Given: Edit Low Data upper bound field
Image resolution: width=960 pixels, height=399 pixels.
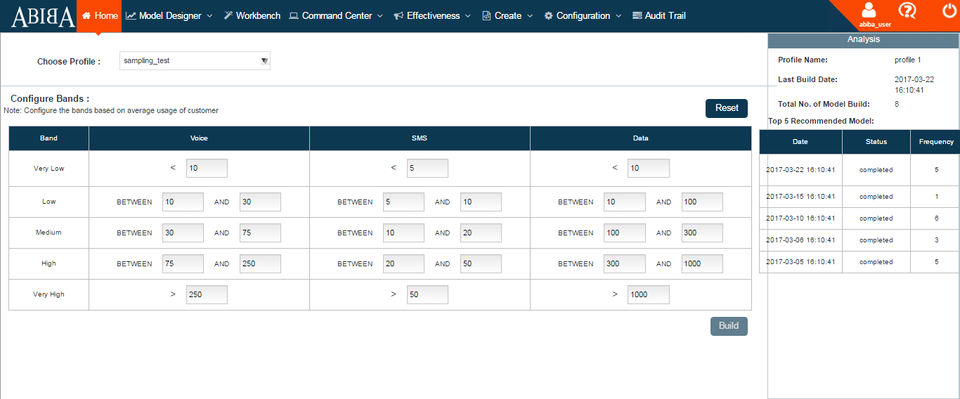Looking at the screenshot, I should 702,202.
